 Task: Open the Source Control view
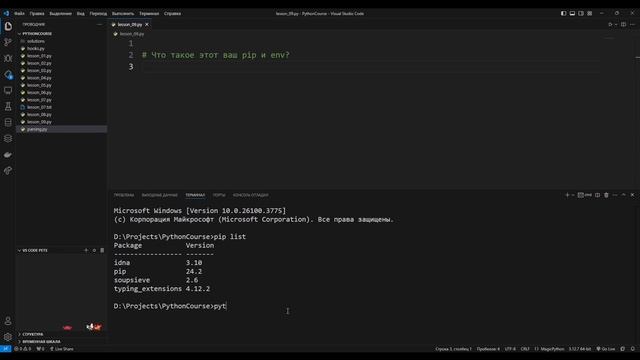click(x=8, y=42)
